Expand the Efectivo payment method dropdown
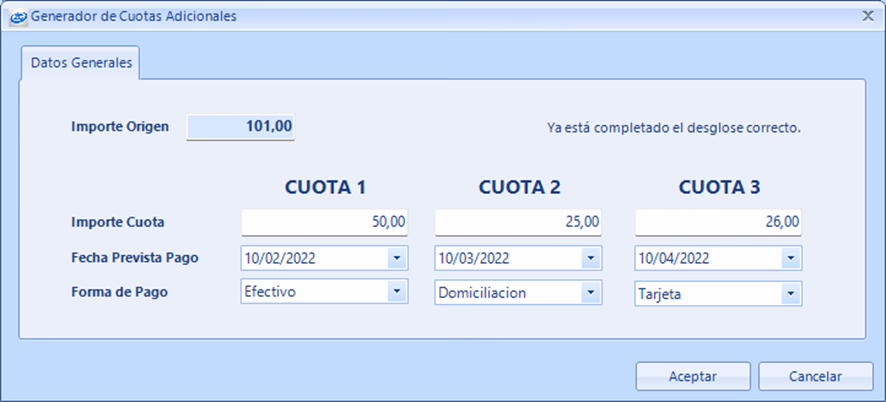 click(396, 291)
